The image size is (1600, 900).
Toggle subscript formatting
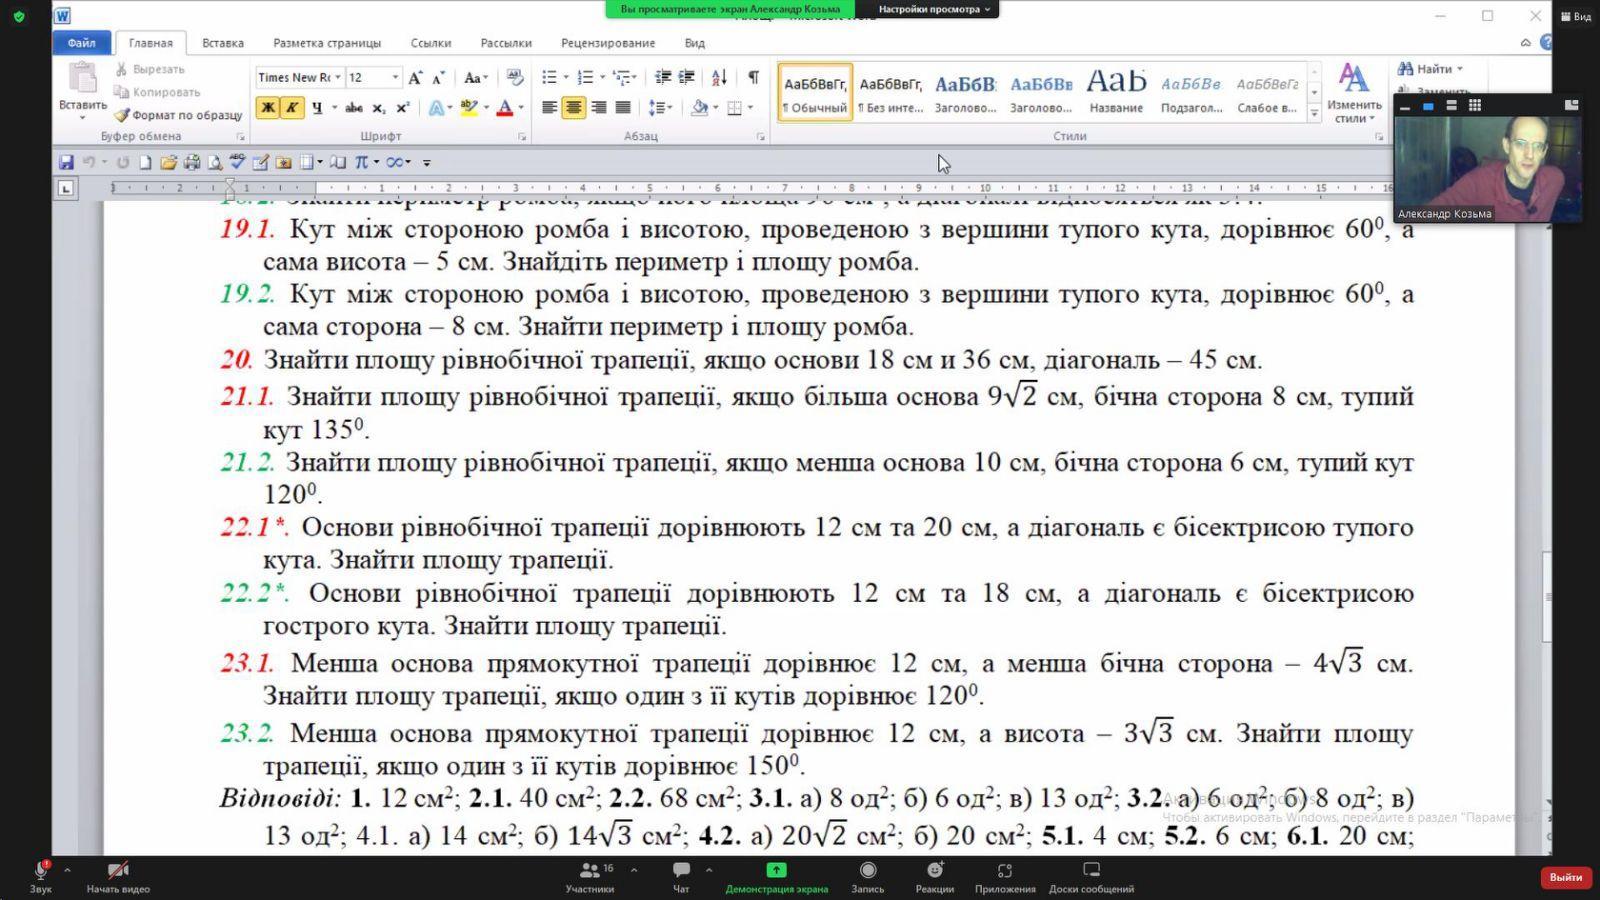pyautogui.click(x=379, y=108)
